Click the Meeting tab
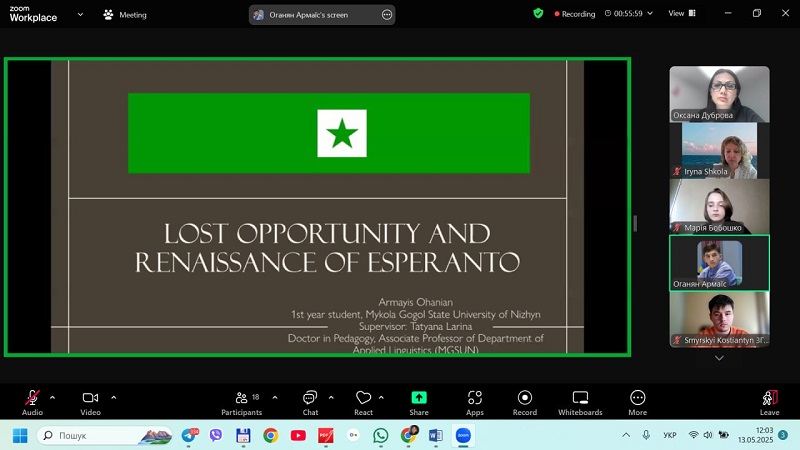 tap(125, 15)
